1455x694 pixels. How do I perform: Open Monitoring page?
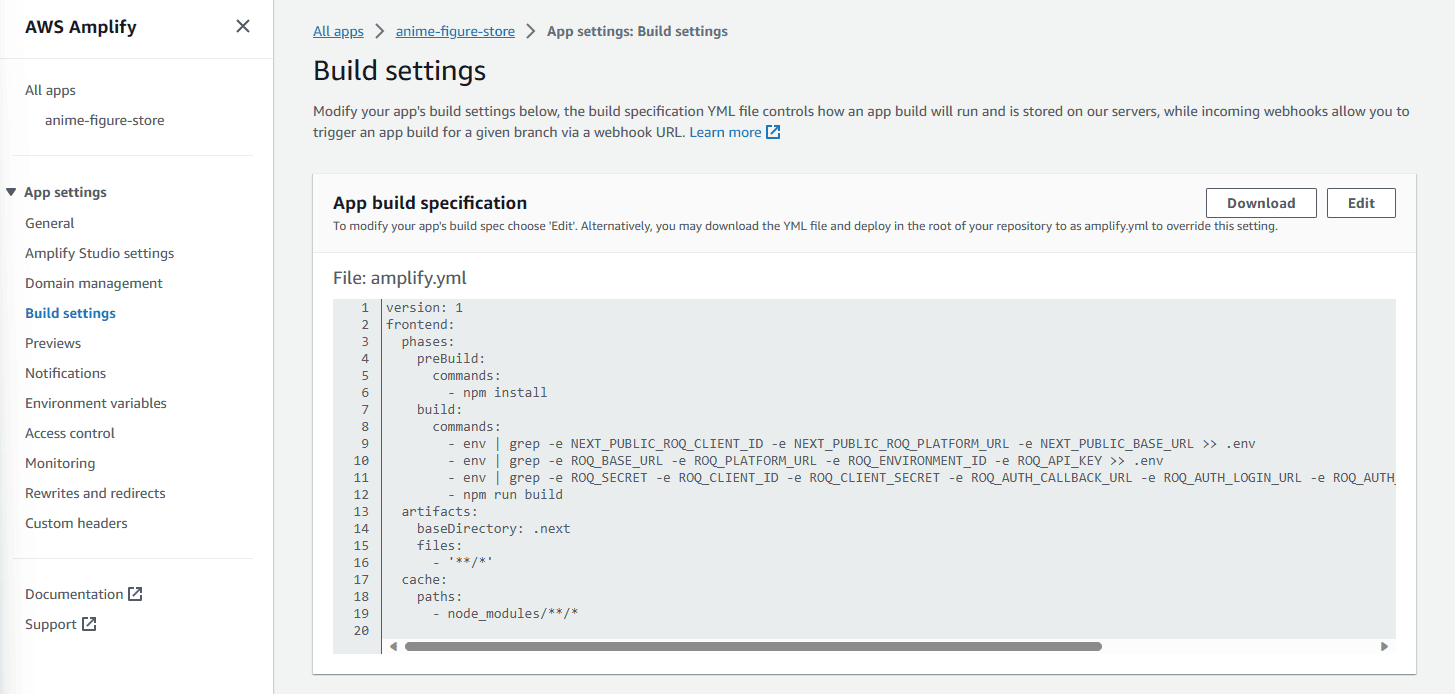click(x=60, y=463)
